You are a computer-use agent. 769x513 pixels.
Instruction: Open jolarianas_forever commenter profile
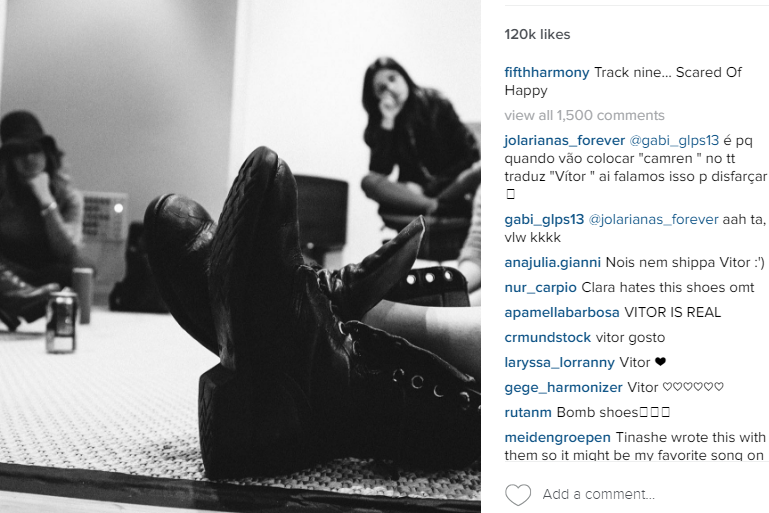(x=564, y=140)
